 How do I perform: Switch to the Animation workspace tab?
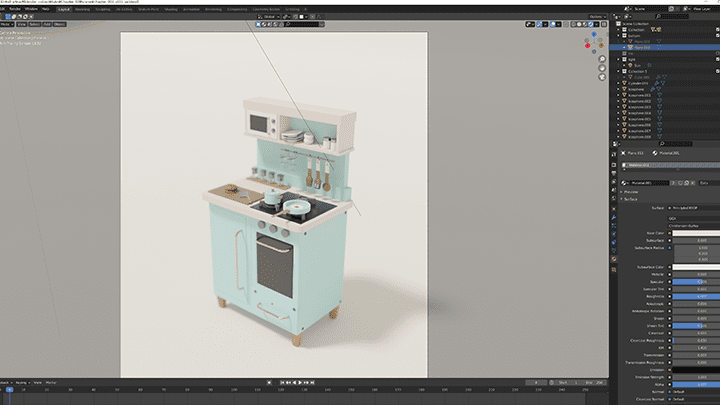click(x=191, y=9)
